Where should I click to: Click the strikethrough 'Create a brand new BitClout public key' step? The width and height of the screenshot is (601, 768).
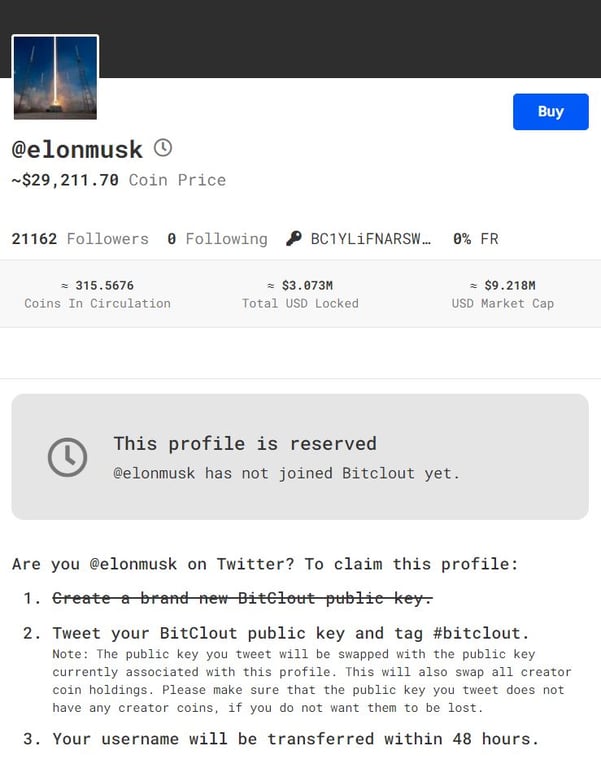click(x=242, y=598)
